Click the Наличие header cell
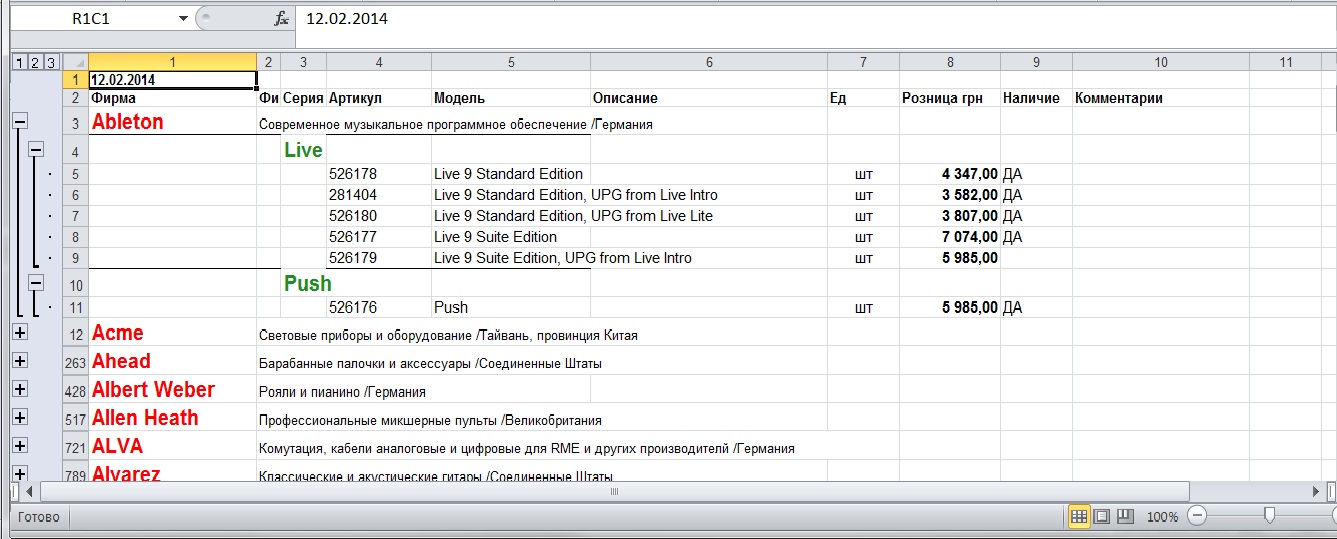The image size is (1337, 539). (1036, 98)
